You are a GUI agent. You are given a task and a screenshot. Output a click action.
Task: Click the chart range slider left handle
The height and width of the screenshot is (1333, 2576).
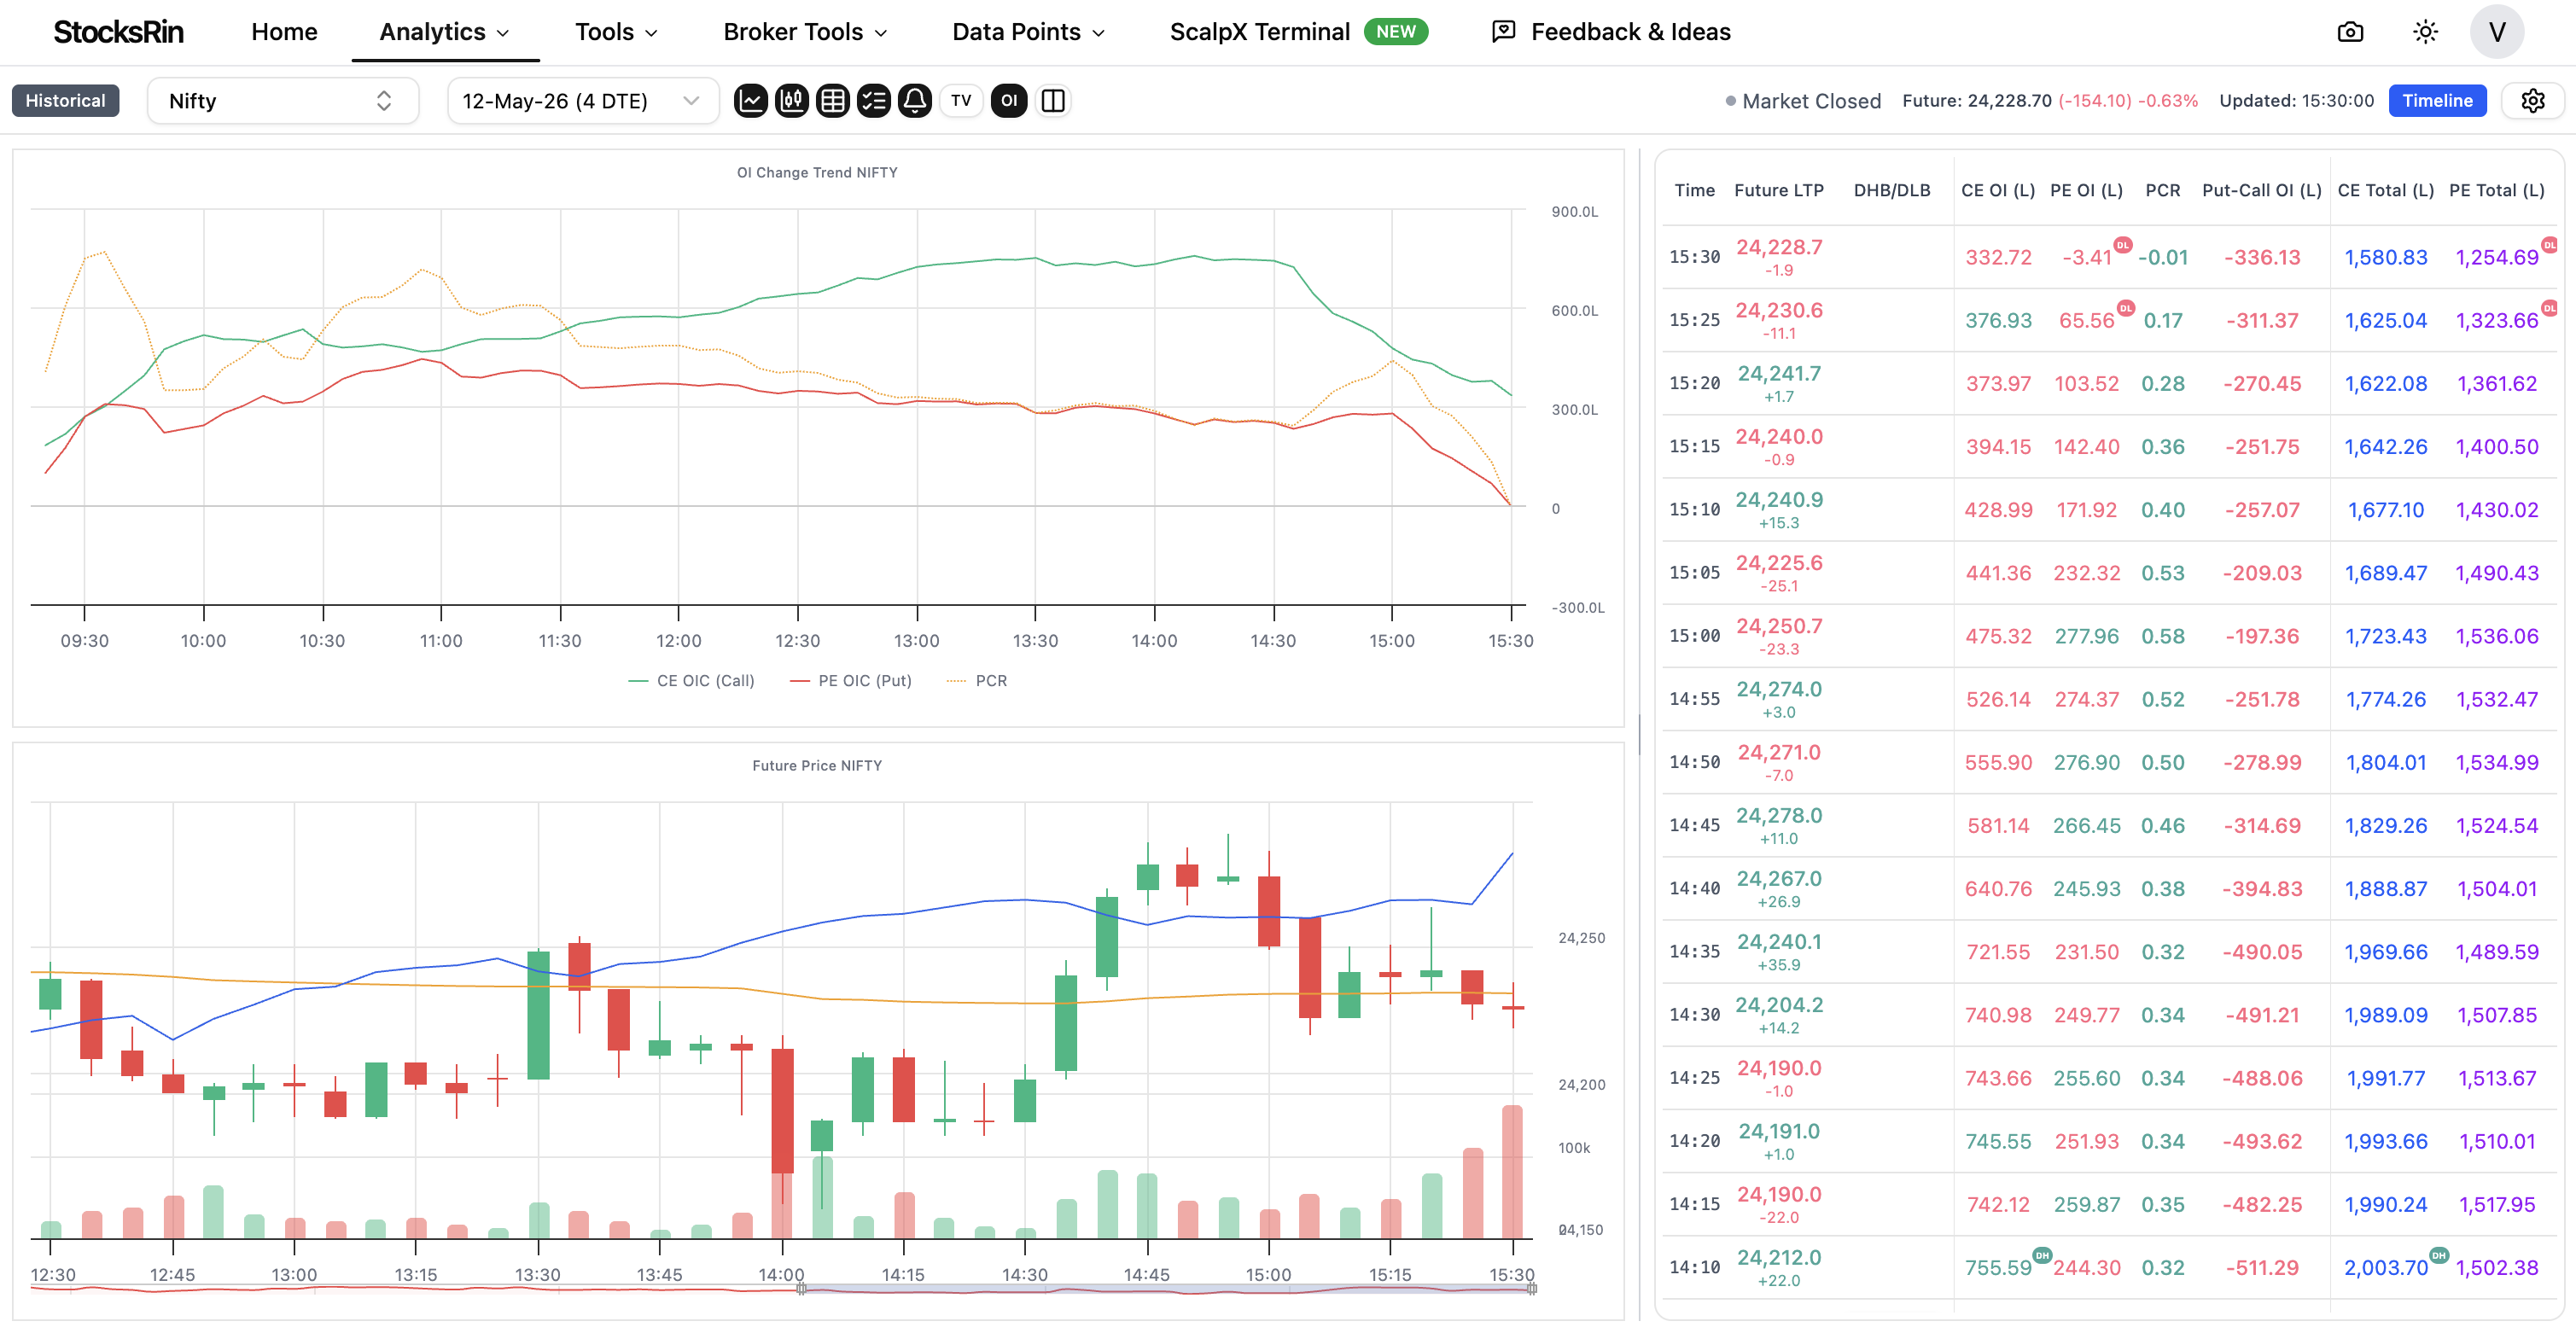click(x=801, y=1289)
